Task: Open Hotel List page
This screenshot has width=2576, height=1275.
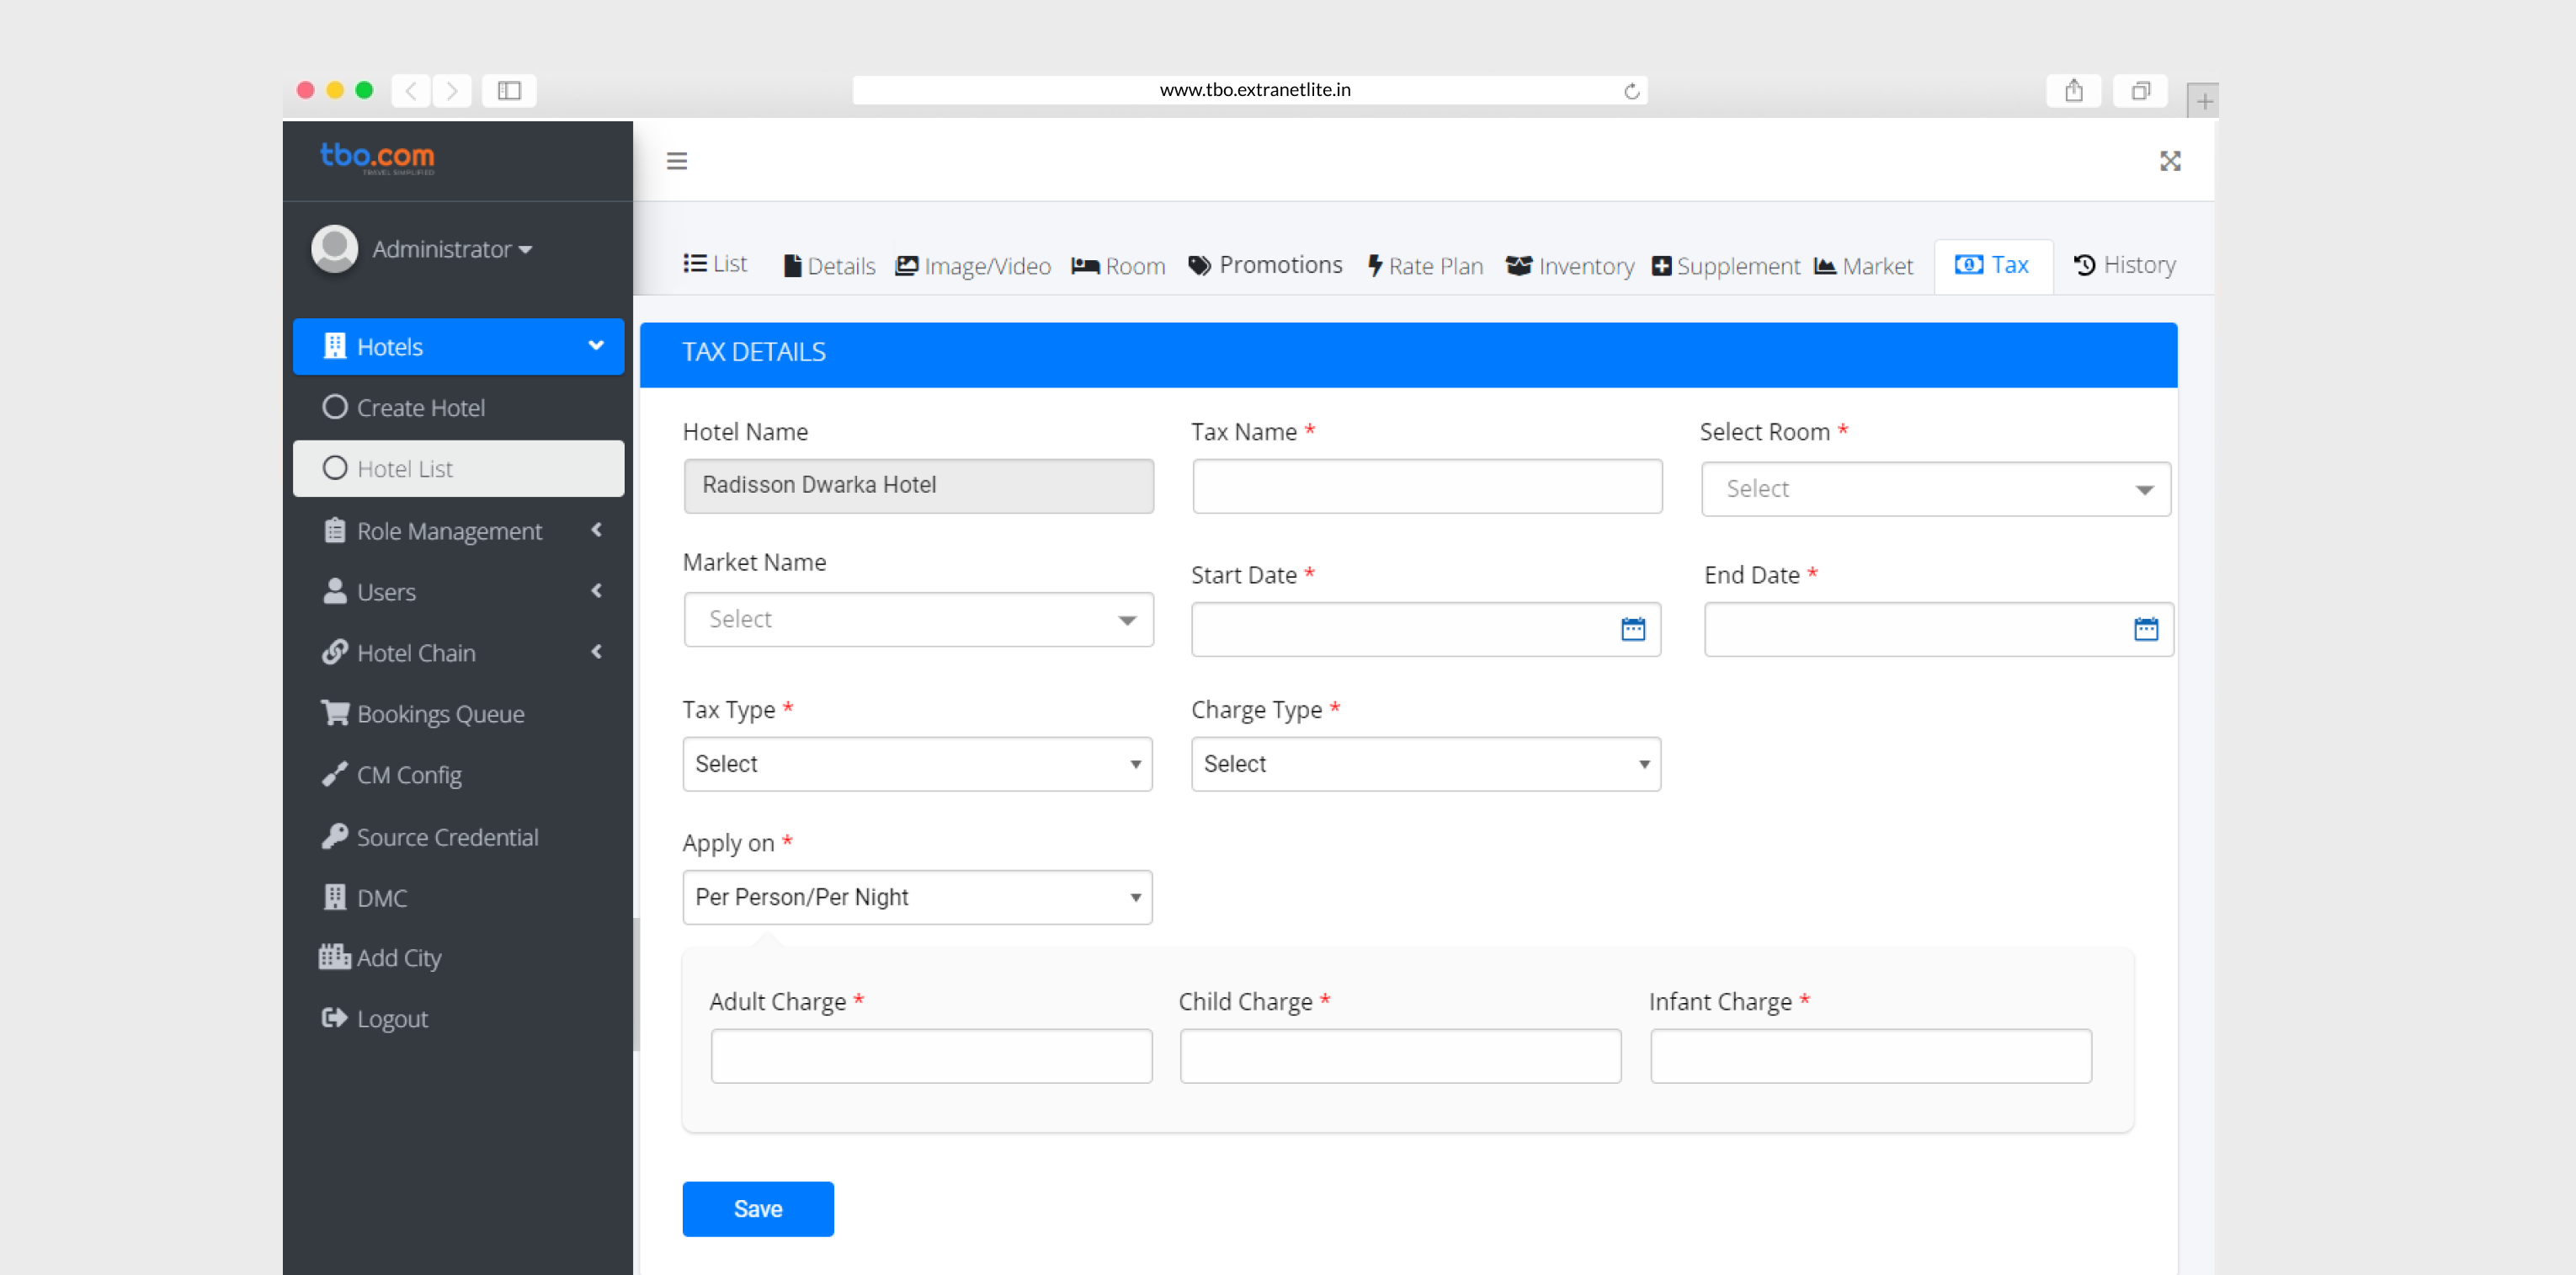Action: 458,468
